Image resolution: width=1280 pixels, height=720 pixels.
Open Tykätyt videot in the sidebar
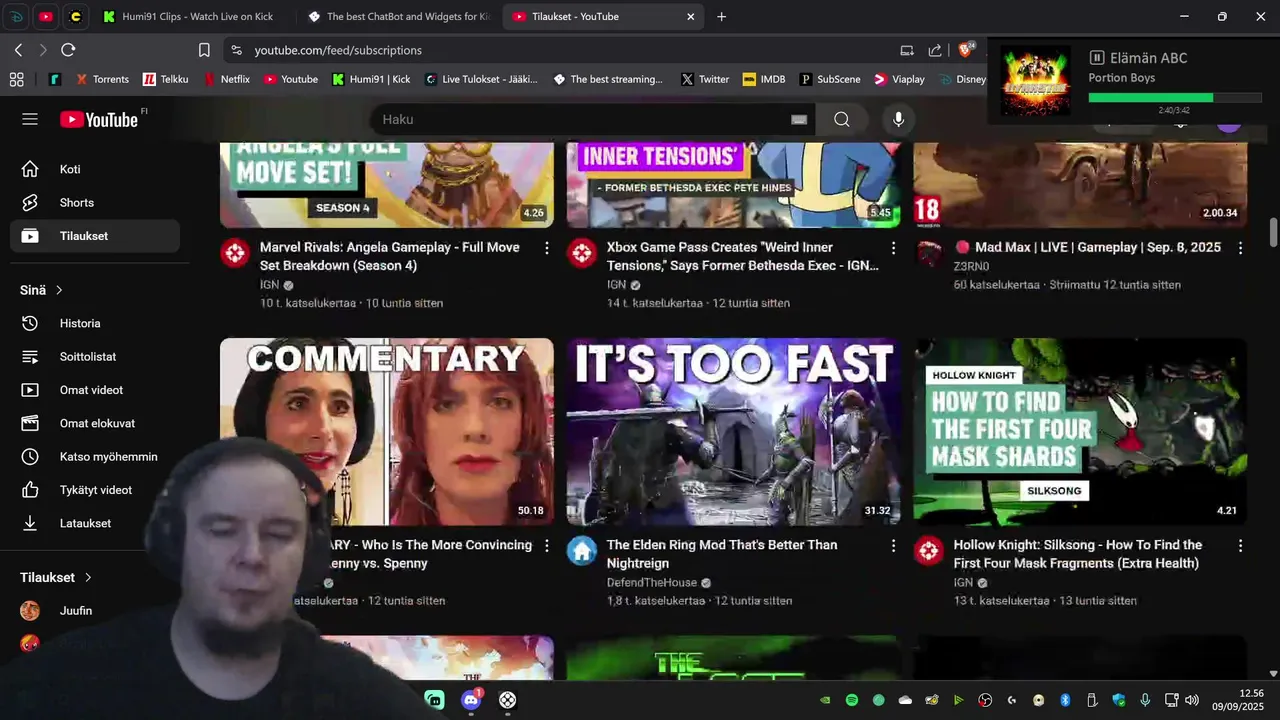click(x=95, y=490)
